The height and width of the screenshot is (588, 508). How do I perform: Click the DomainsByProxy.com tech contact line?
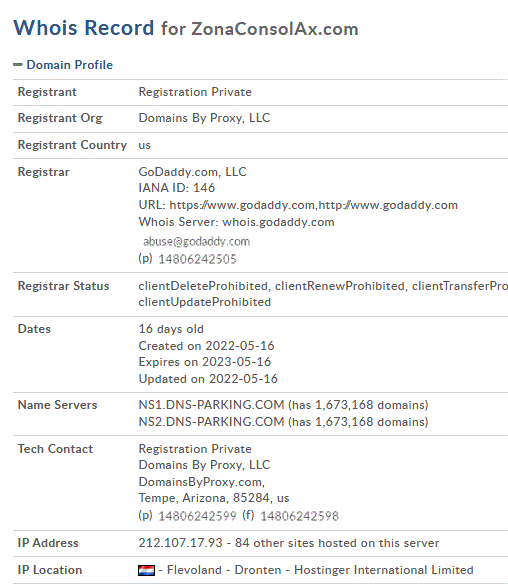pyautogui.click(x=202, y=482)
